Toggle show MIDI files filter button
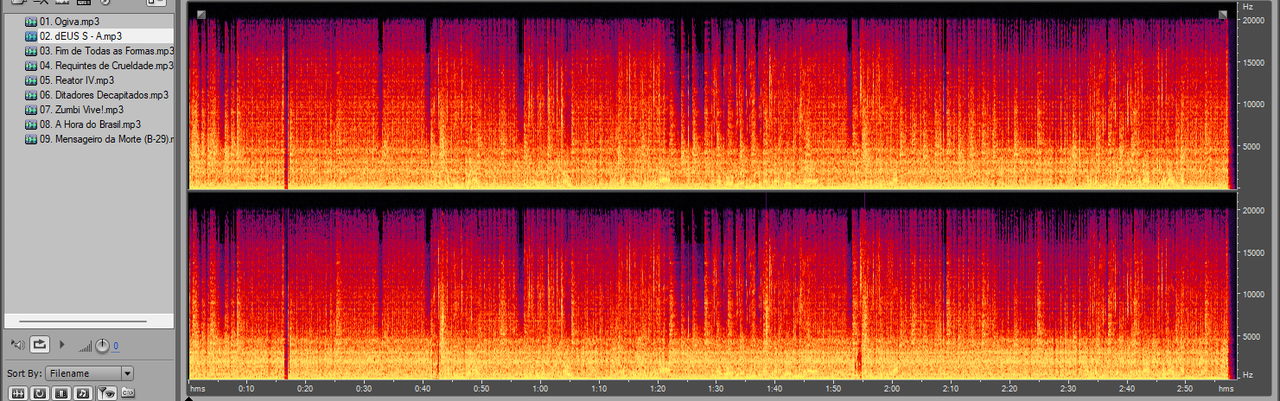This screenshot has height=401, width=1280. click(x=84, y=393)
